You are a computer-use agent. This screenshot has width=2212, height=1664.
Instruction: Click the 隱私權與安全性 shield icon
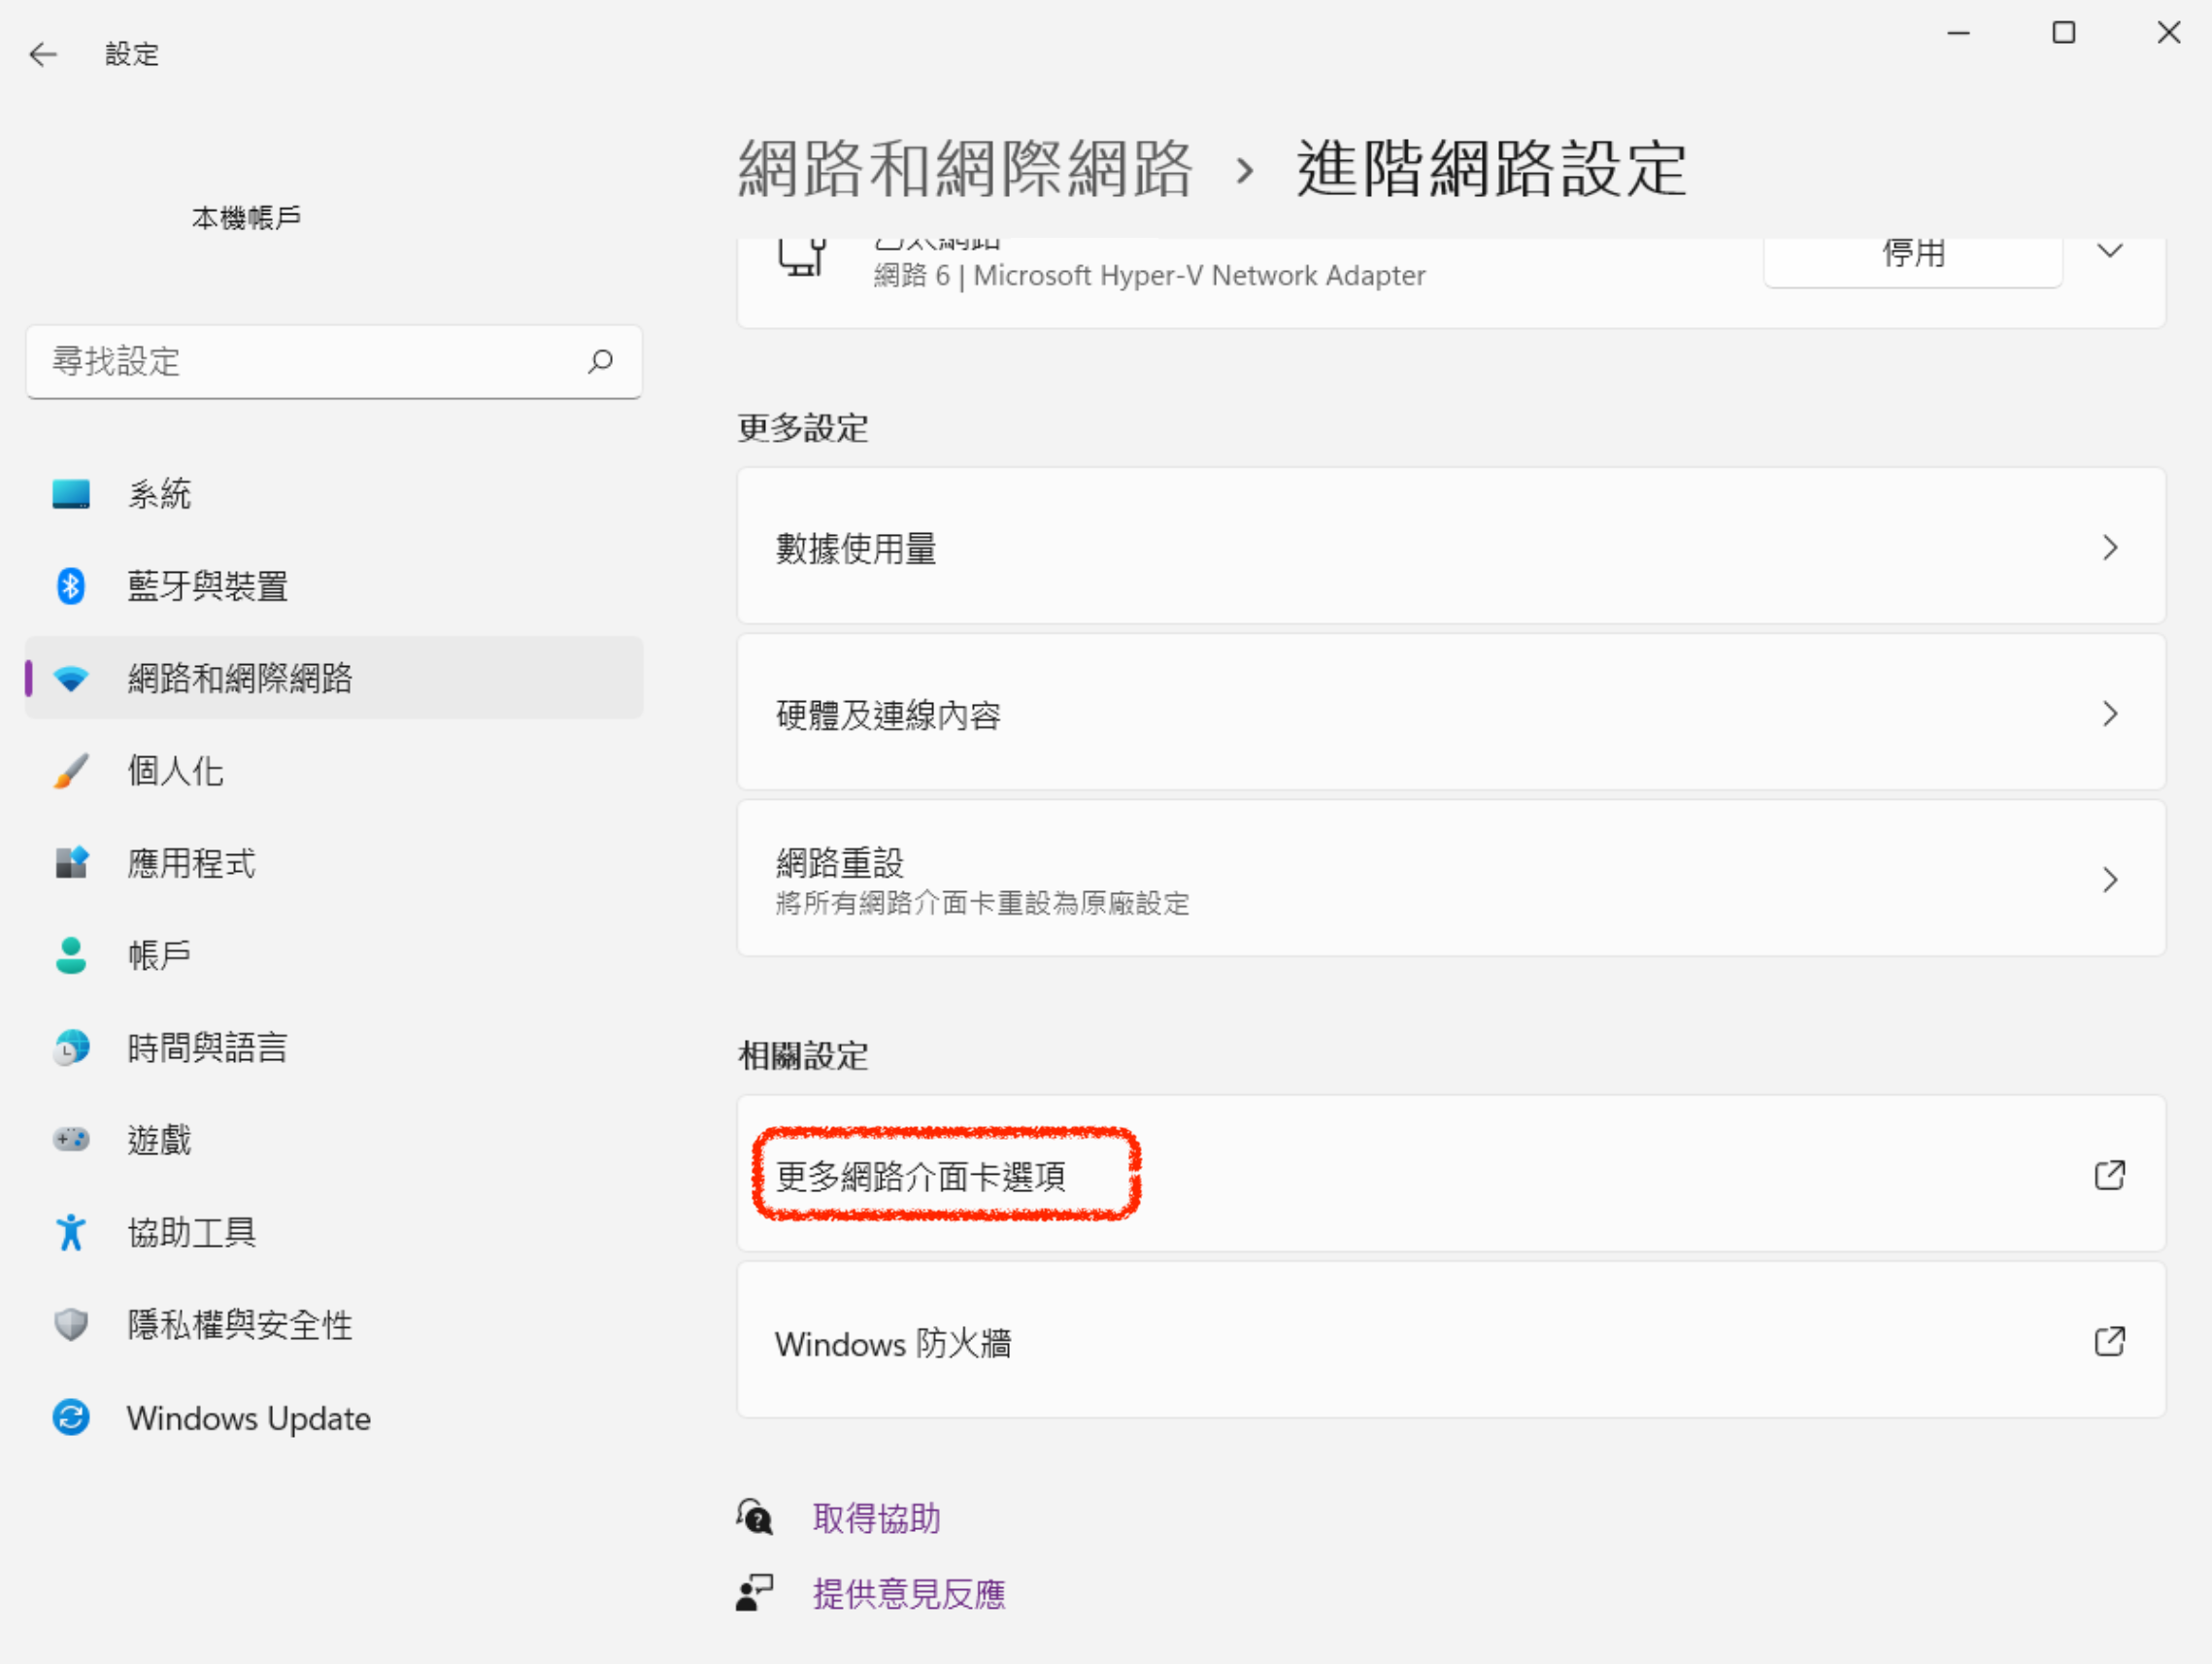[x=70, y=1324]
